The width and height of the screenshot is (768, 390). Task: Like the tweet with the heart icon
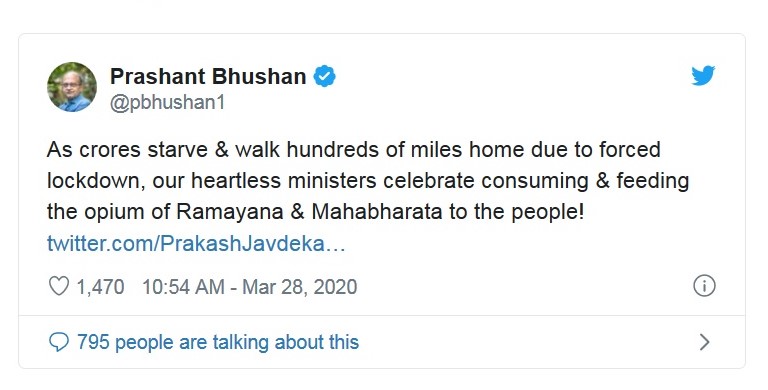[59, 286]
